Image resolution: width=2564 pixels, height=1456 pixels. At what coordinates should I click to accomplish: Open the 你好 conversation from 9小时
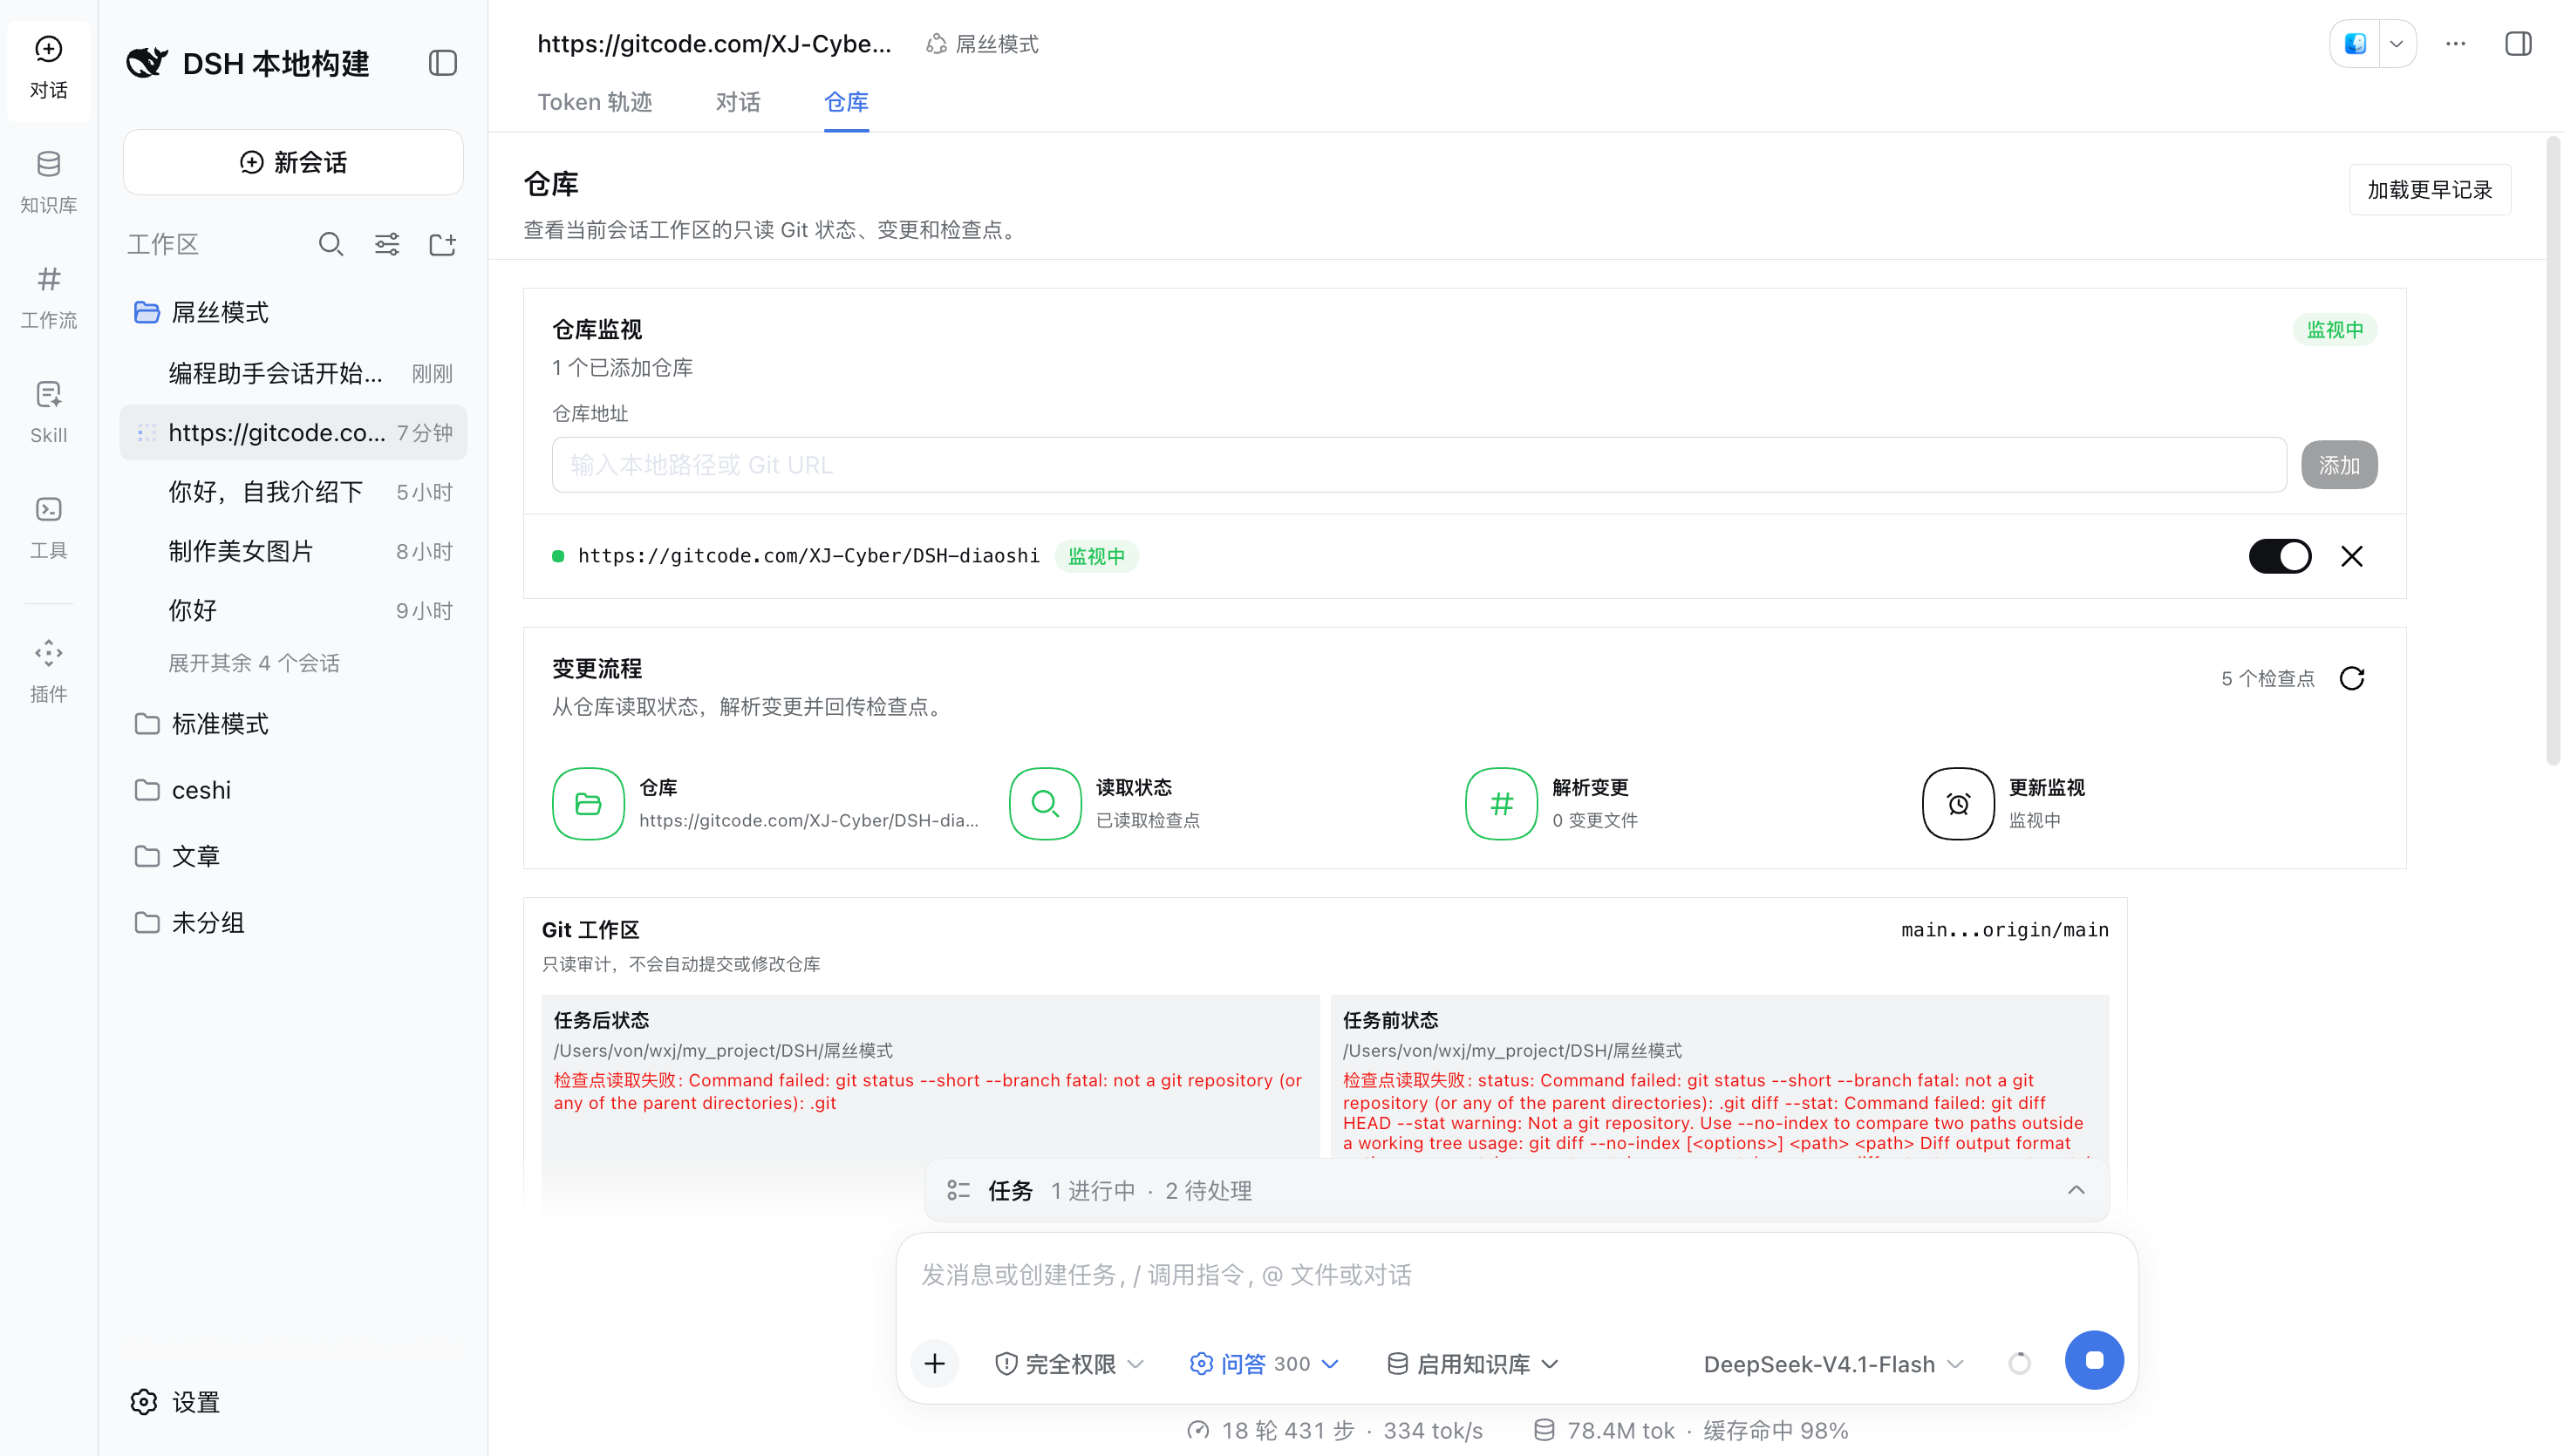[293, 610]
